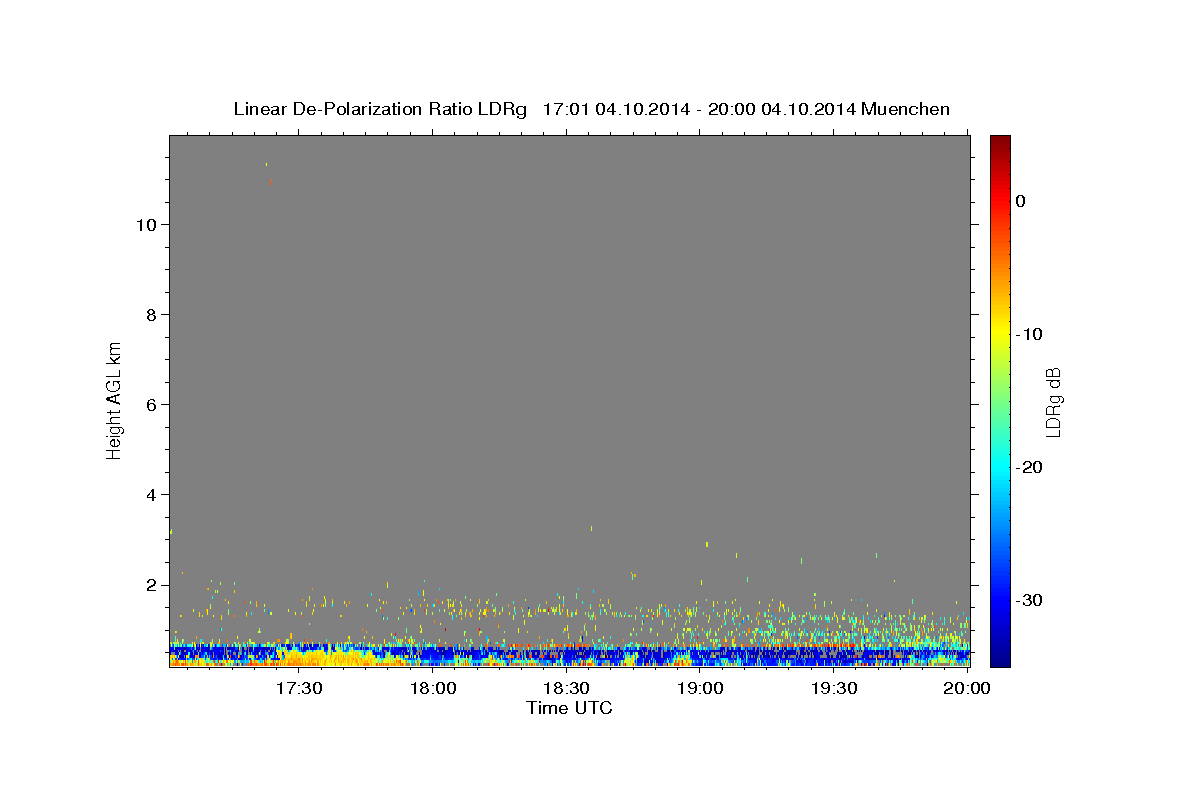Click the 18:00 time tick label

click(x=433, y=688)
